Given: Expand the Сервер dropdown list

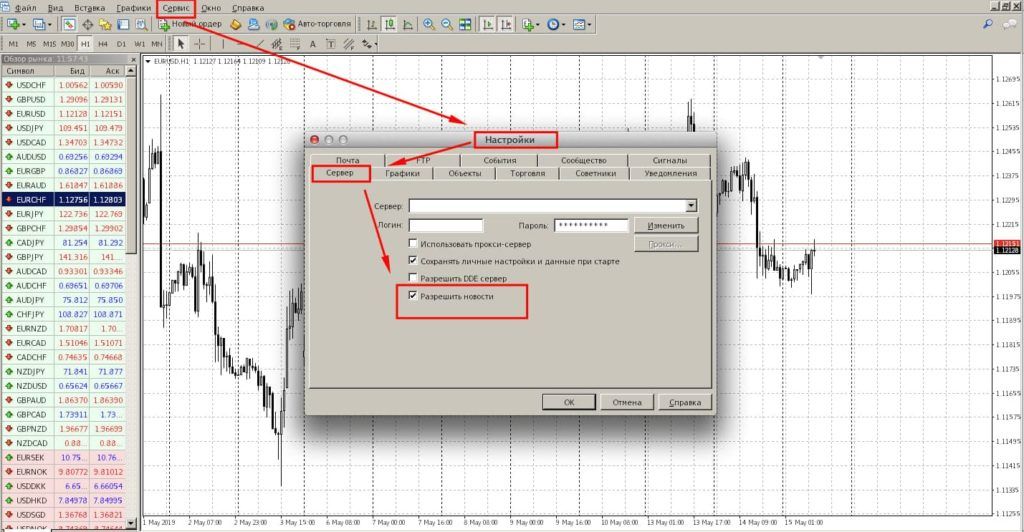Looking at the screenshot, I should click(690, 206).
